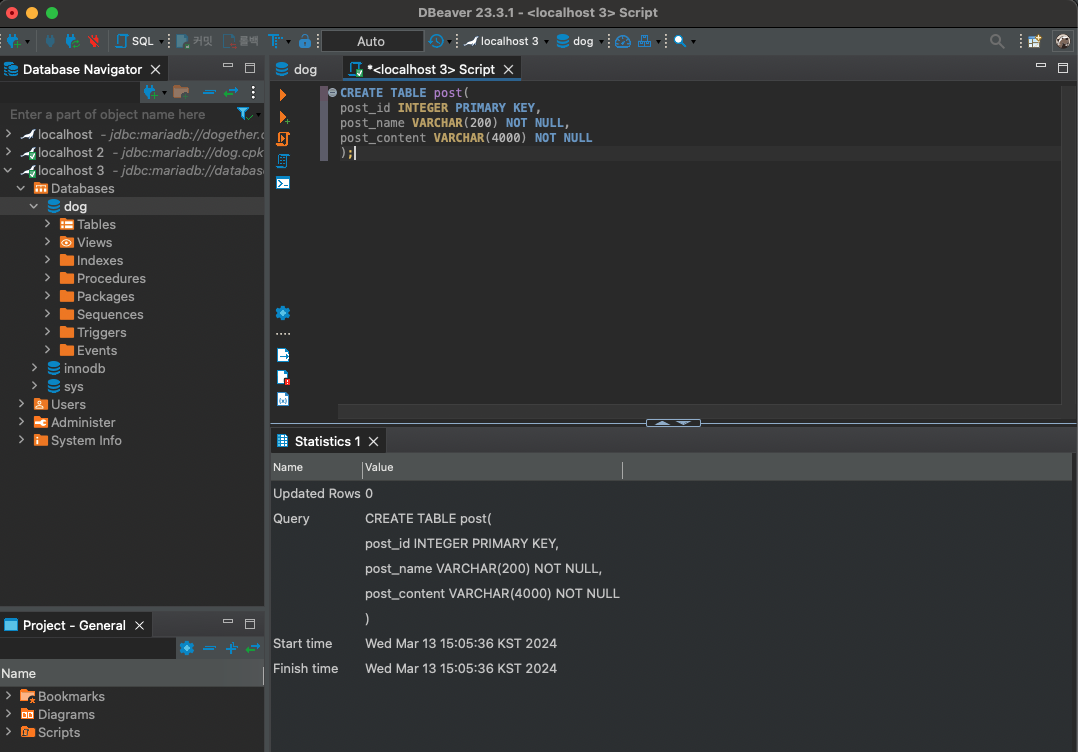Click the Auto commit mode field
1078x752 pixels.
click(372, 41)
